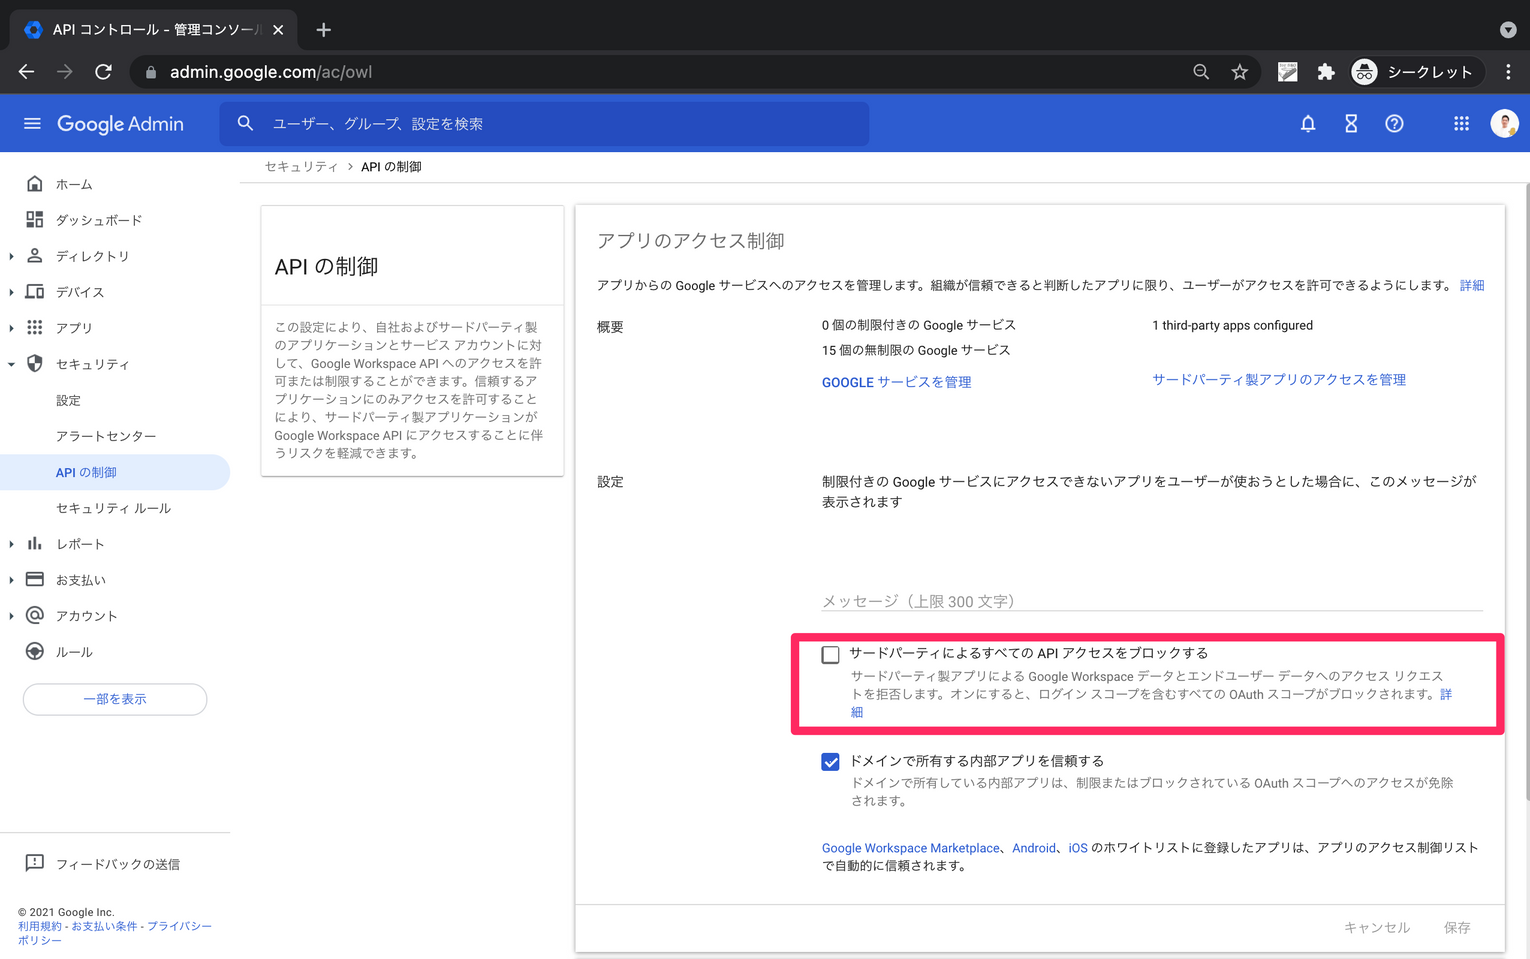Open ダッシュボード in the sidebar

(x=99, y=220)
